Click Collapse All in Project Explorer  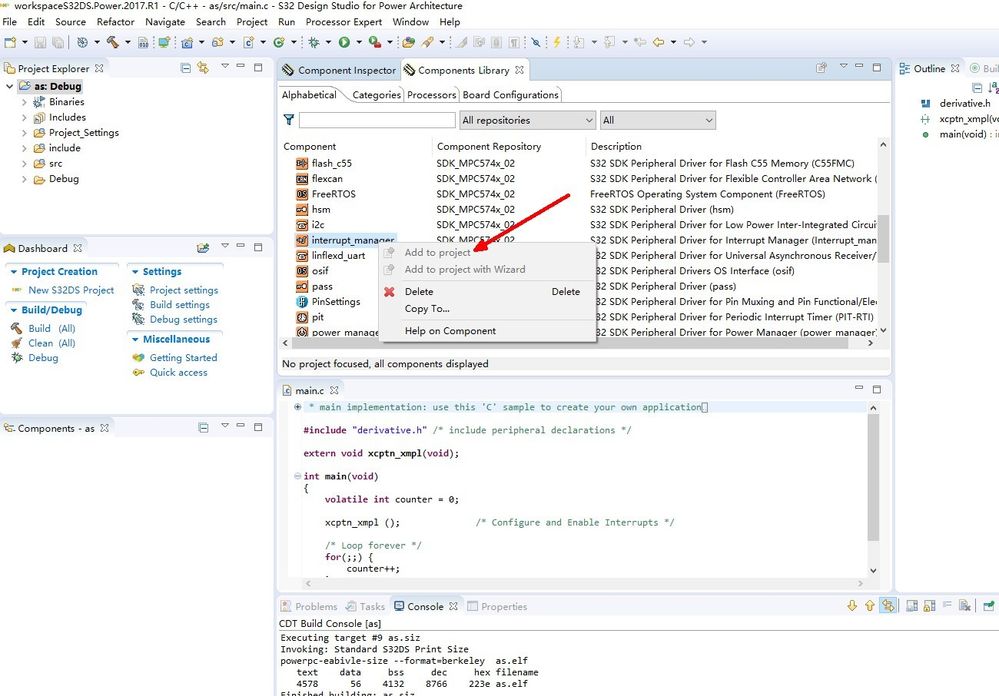tap(185, 68)
